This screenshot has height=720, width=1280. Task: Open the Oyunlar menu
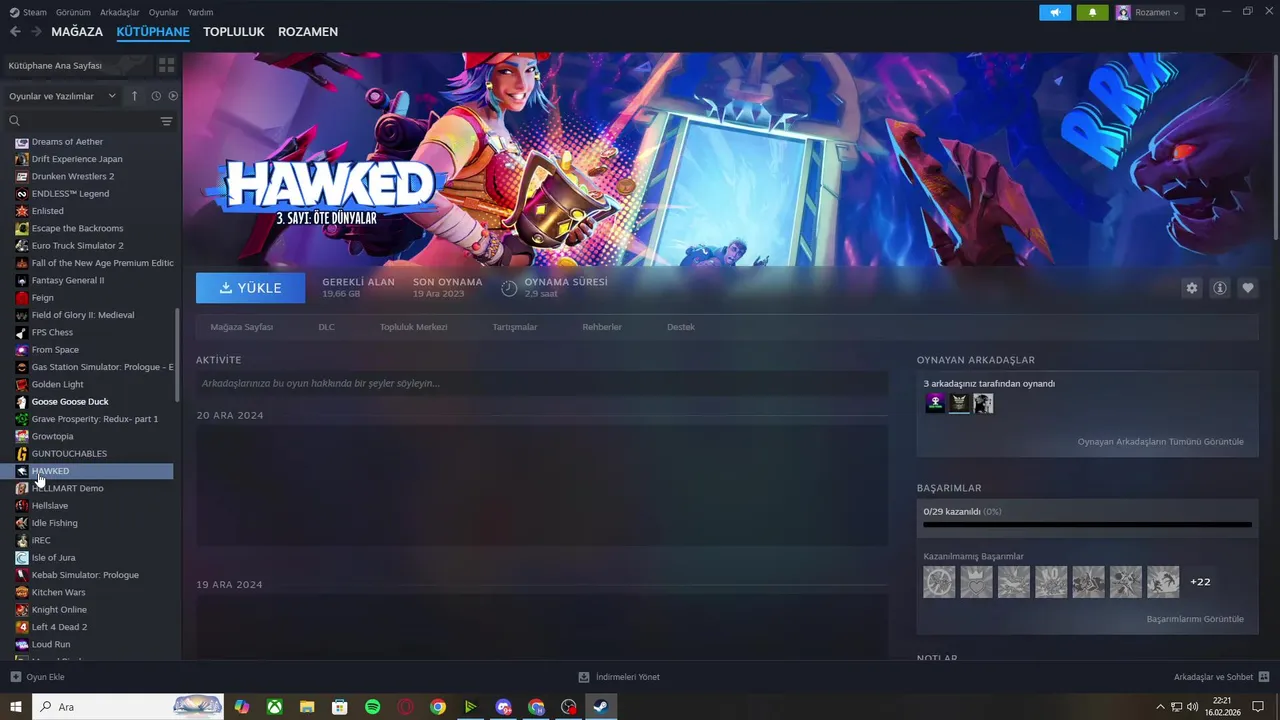(164, 12)
